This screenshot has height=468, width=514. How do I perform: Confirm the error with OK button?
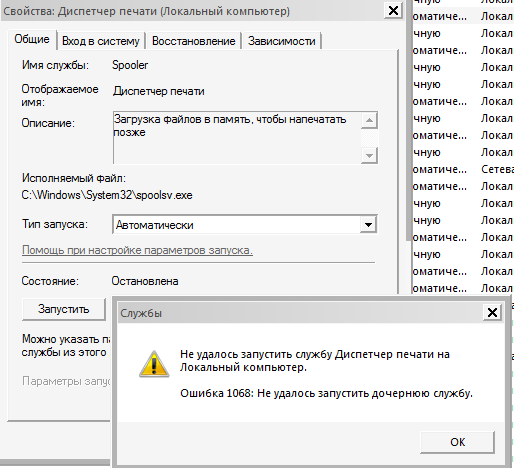click(457, 442)
